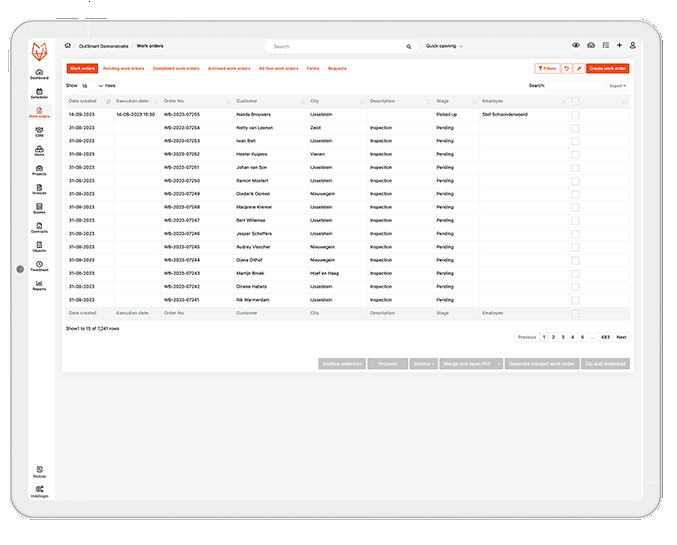Go to page 2 in pagination
Viewport: 677px width, 545px height.
[553, 337]
